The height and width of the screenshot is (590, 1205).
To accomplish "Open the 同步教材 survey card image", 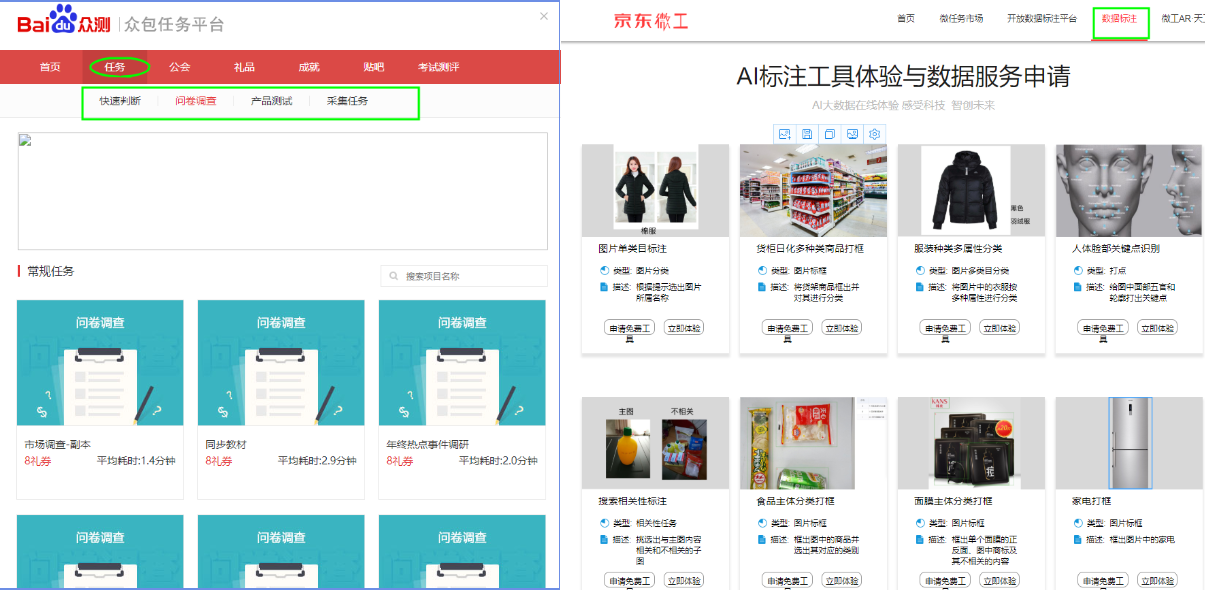I will point(281,363).
